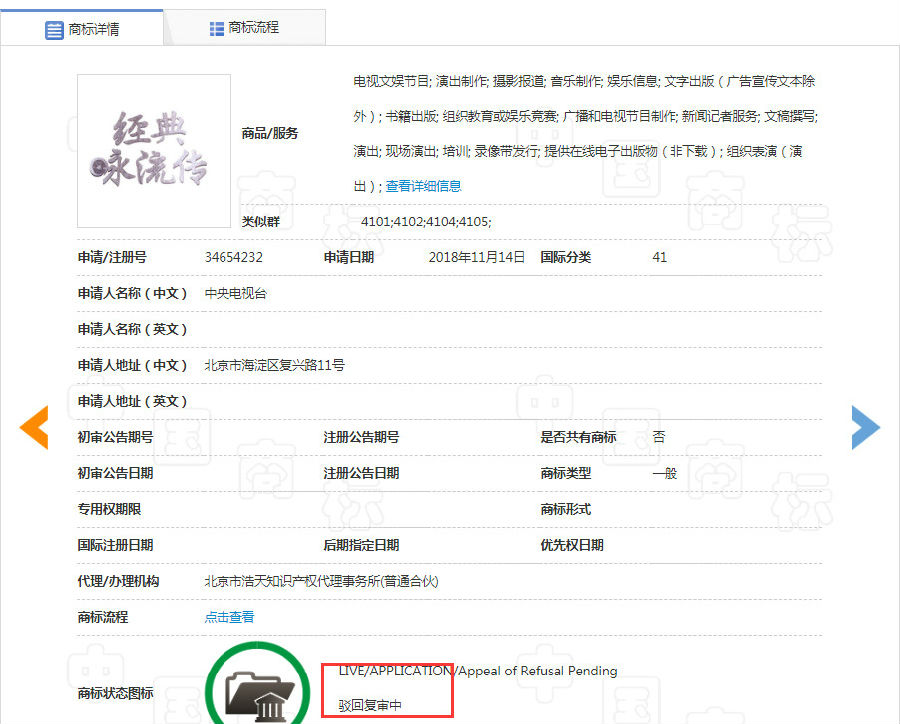The width and height of the screenshot is (900, 724).
Task: Click the address 北京市海淀区复兴路11号
Action: coord(274,365)
